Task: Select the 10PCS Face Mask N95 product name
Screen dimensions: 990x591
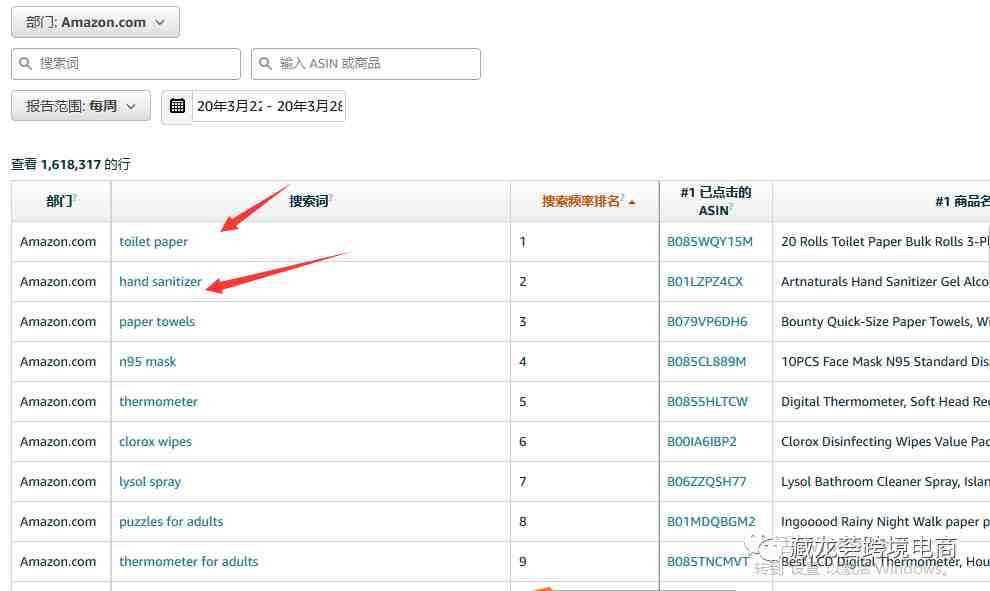Action: pyautogui.click(x=885, y=362)
